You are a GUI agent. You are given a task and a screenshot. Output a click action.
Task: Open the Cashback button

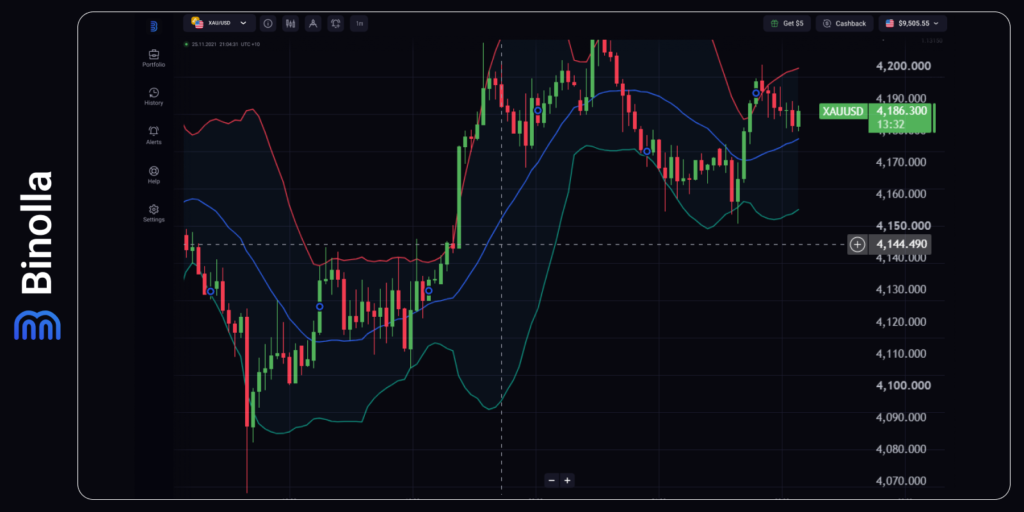844,24
